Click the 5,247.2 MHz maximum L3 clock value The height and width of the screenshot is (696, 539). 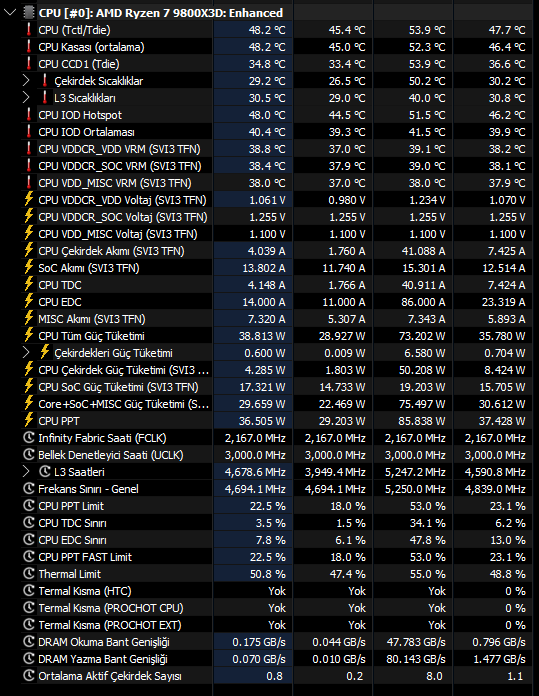pyautogui.click(x=415, y=472)
